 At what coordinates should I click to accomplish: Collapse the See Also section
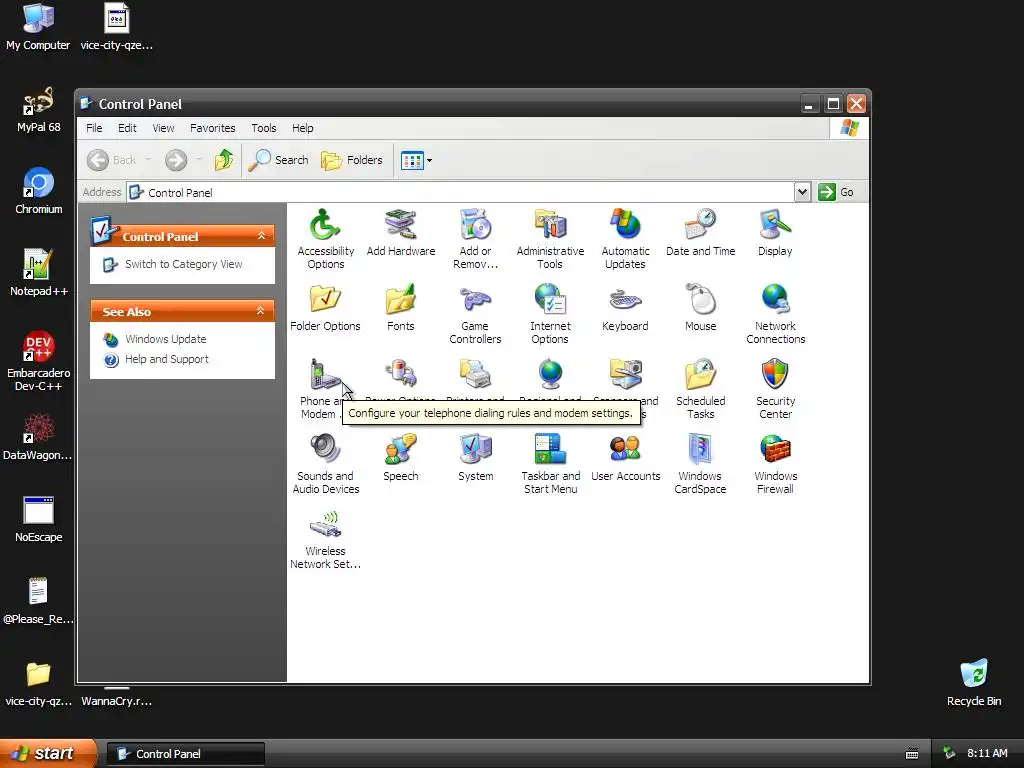[x=261, y=311]
